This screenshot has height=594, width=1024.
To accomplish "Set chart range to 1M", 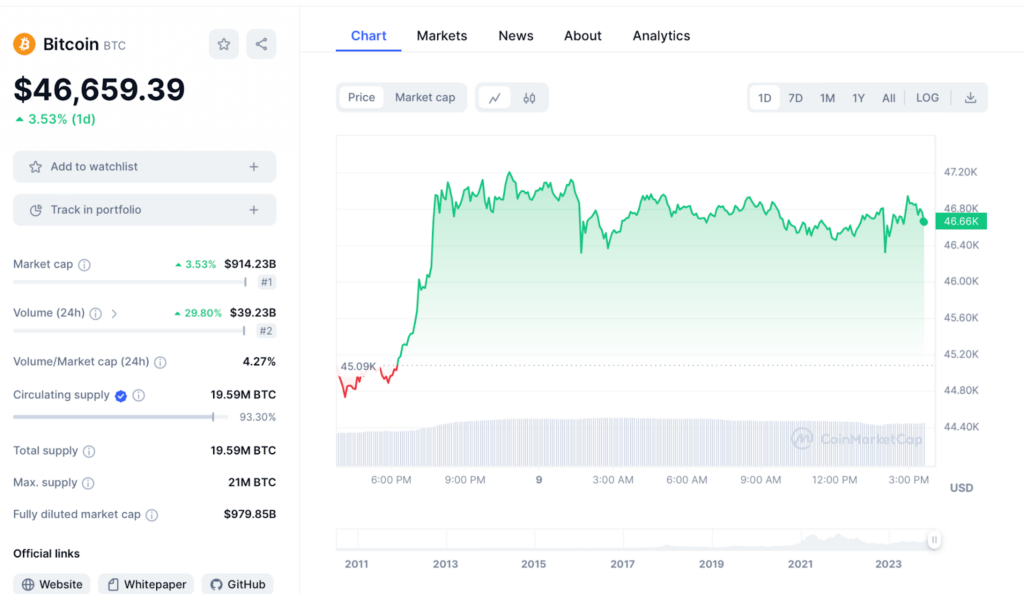I will click(827, 98).
